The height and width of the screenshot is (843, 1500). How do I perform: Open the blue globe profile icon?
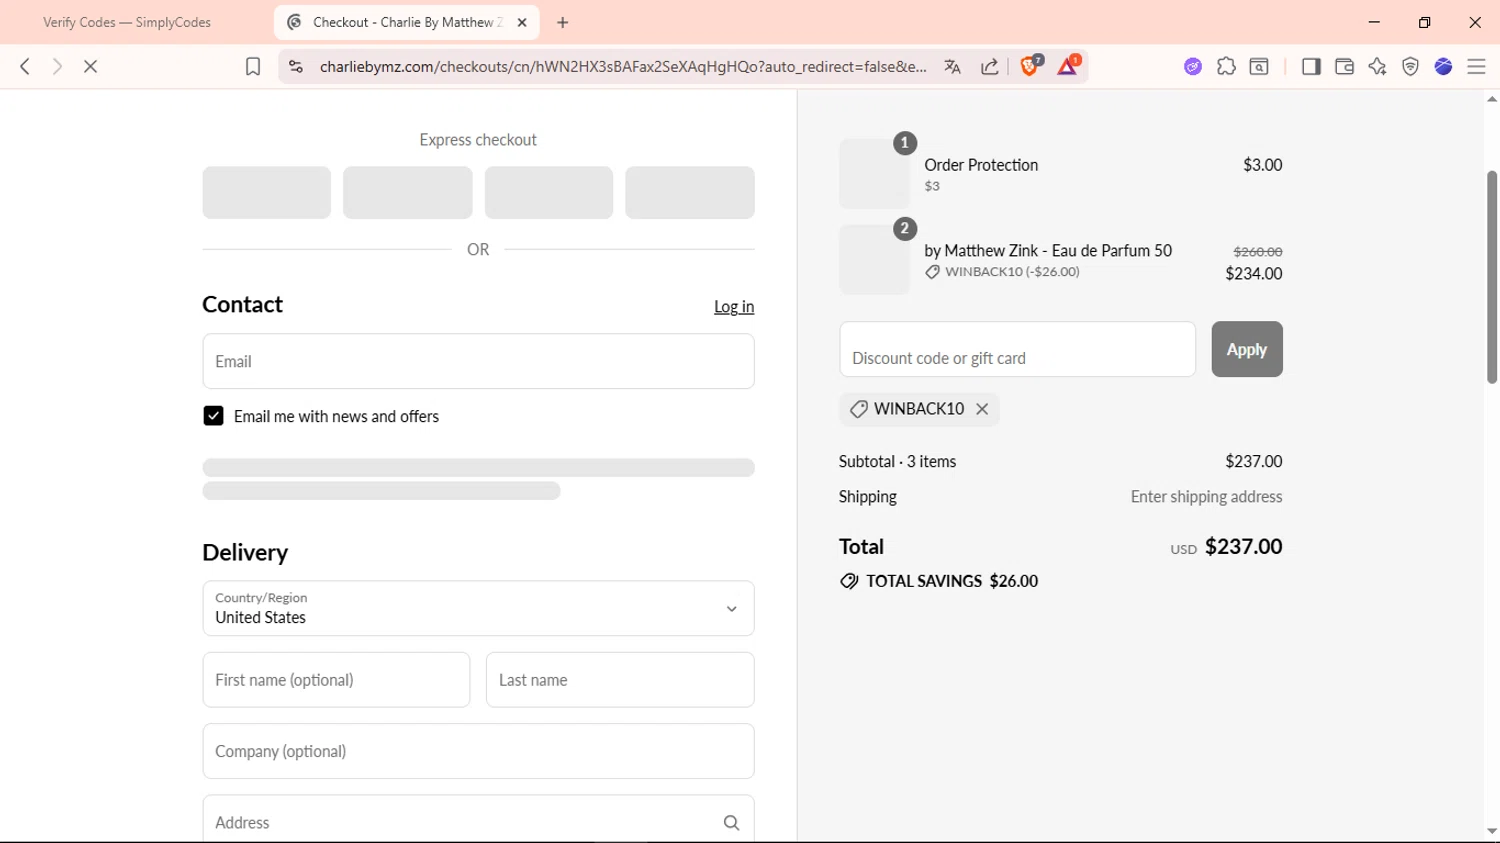(x=1443, y=66)
